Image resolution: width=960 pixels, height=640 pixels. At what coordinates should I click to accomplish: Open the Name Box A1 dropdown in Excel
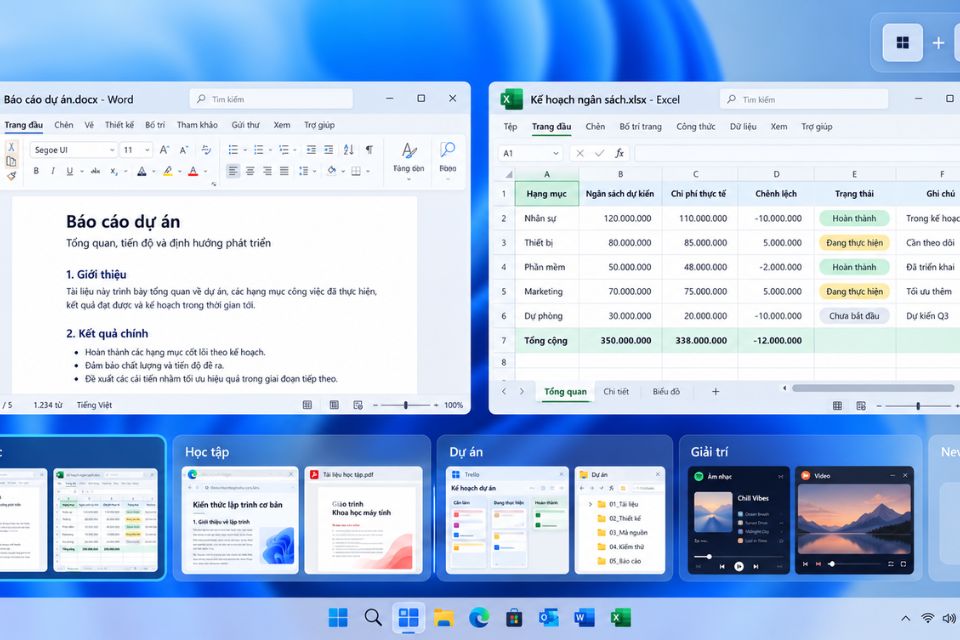pos(555,154)
